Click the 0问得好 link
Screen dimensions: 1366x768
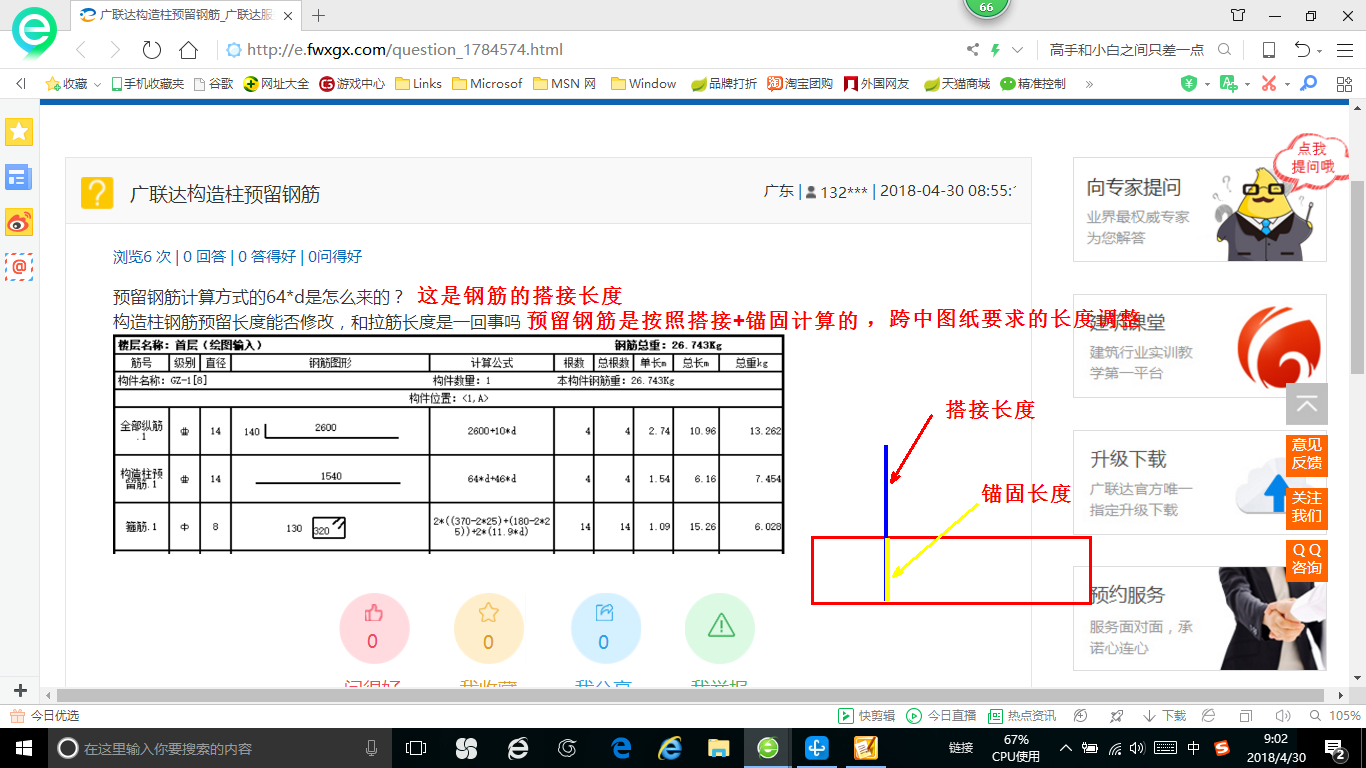pyautogui.click(x=334, y=257)
